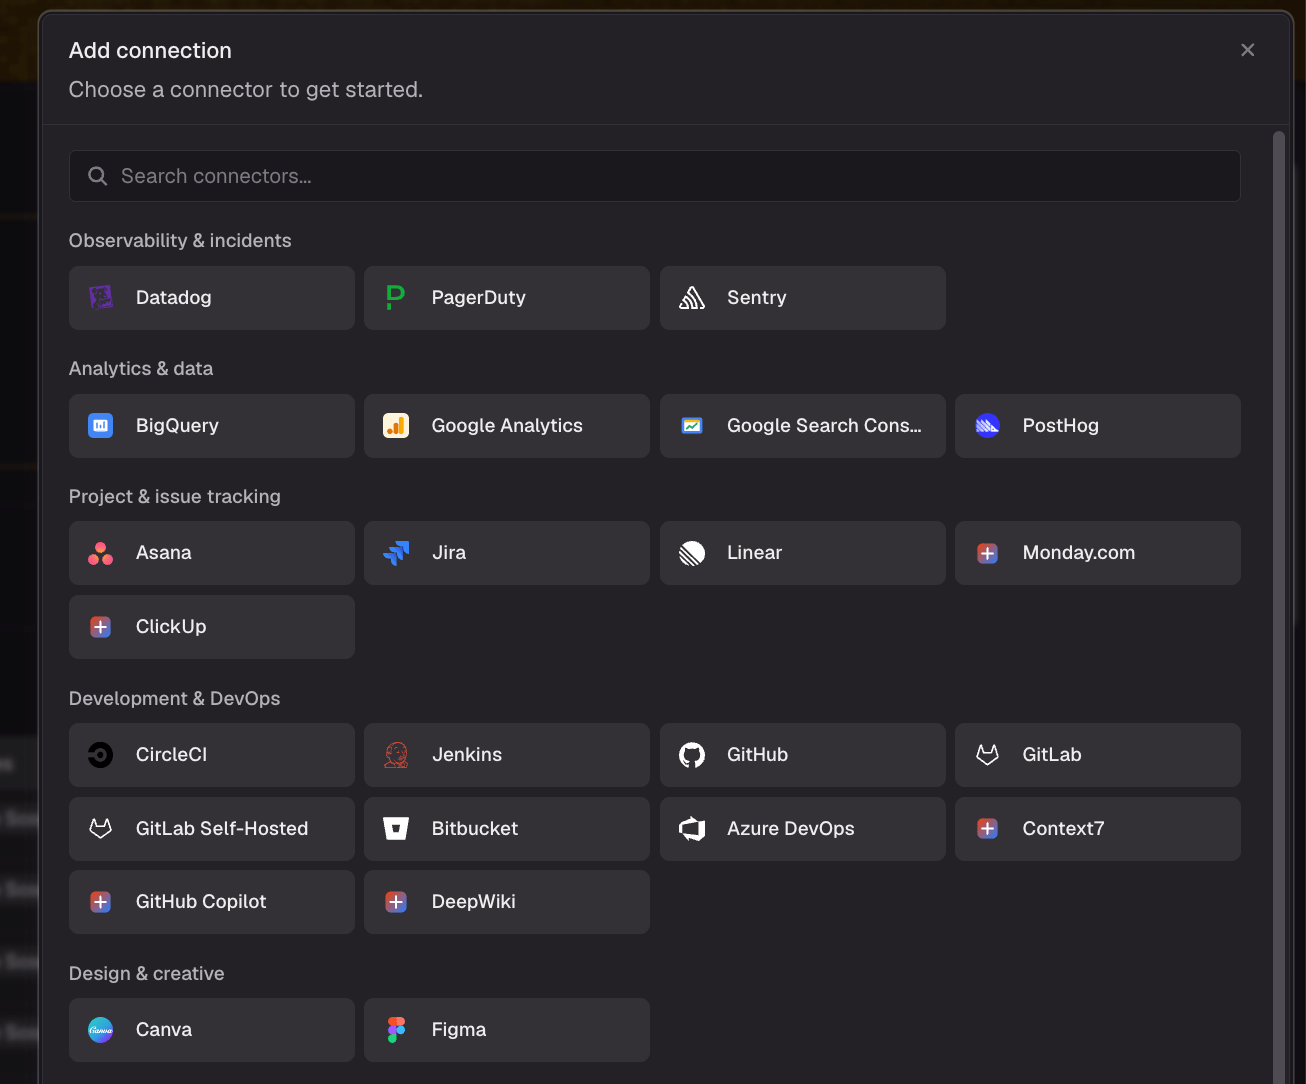Viewport: 1306px width, 1084px height.
Task: Select the Jira connector name
Action: pos(449,553)
